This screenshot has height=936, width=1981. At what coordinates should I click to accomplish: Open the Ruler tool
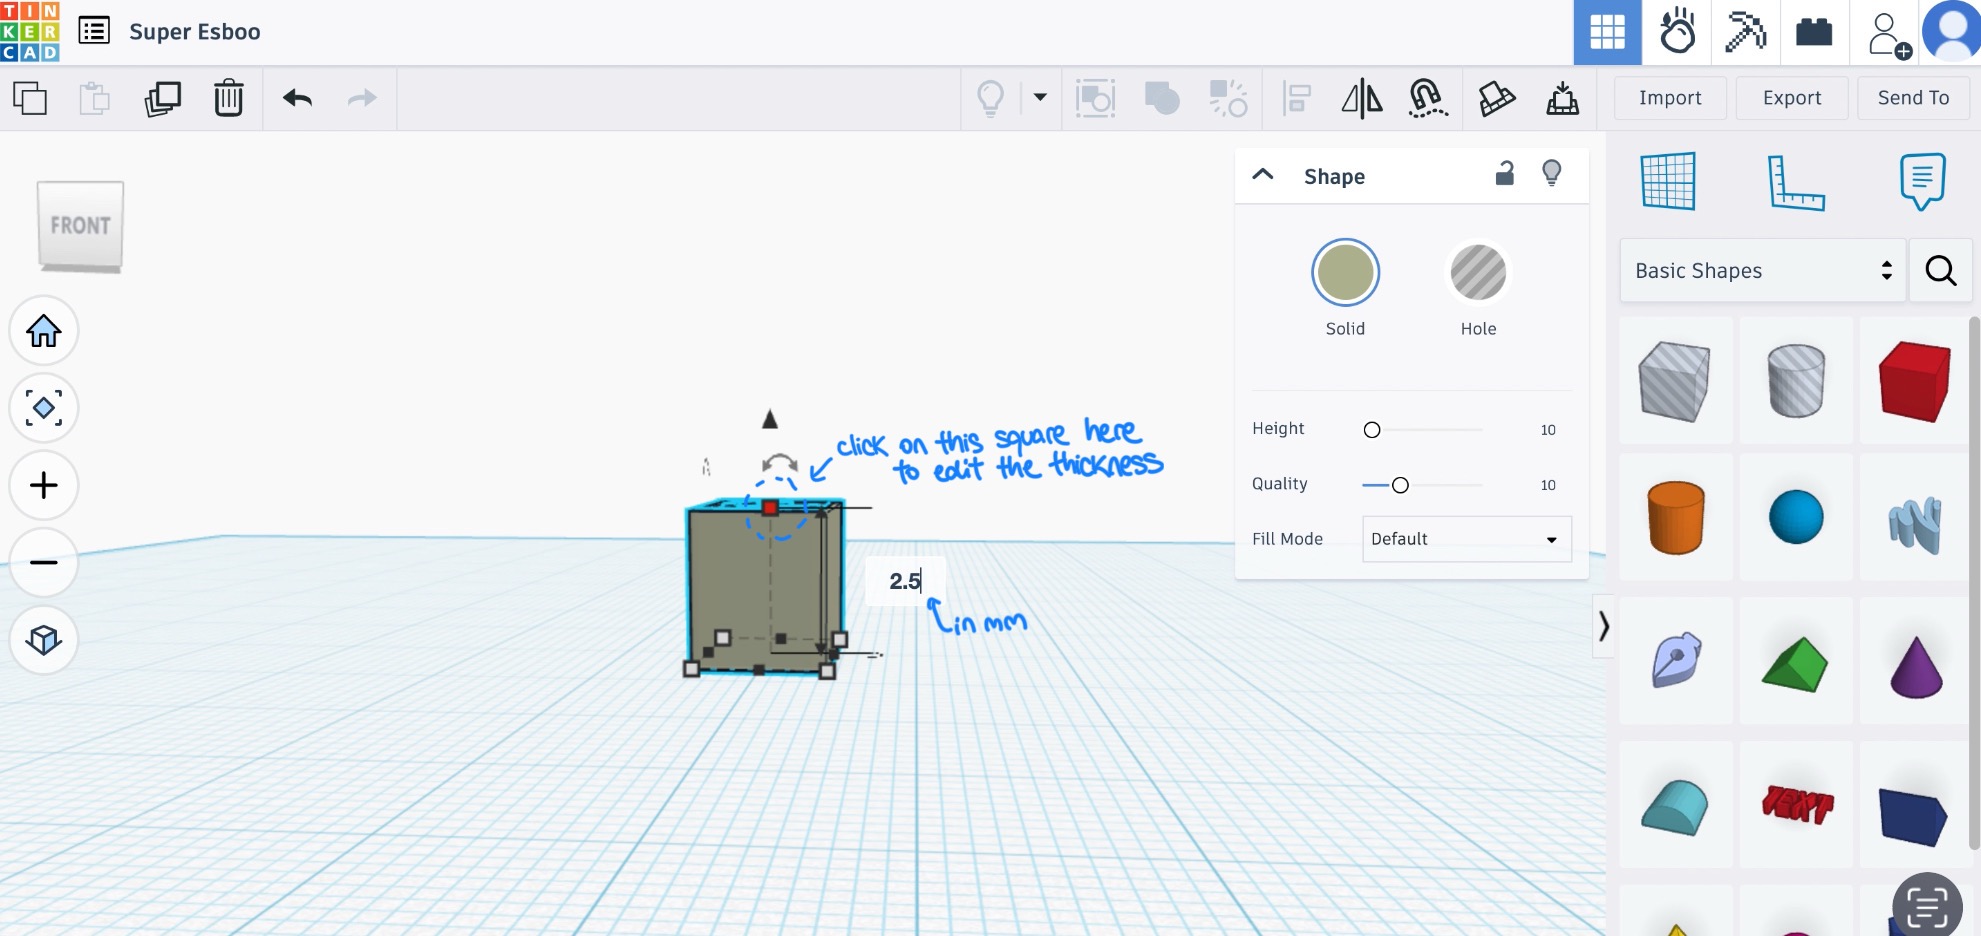[1795, 182]
